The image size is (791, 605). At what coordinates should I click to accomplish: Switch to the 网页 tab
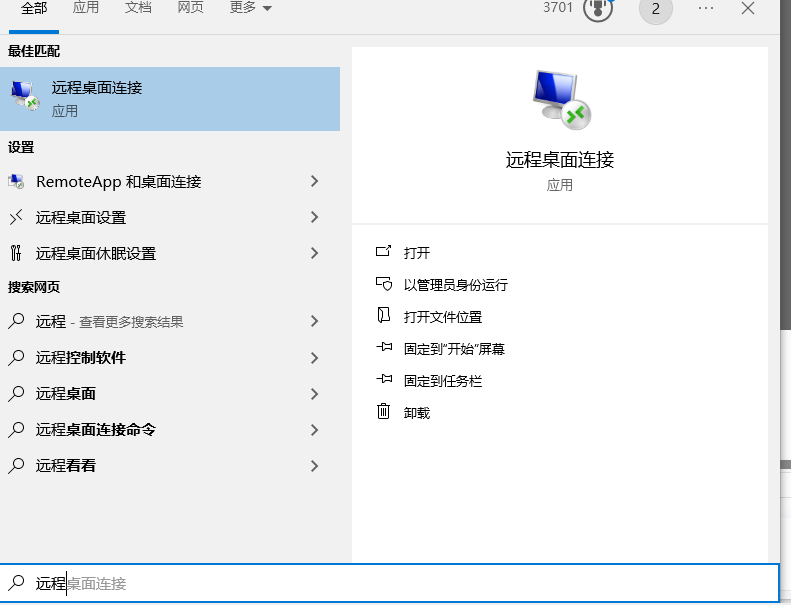click(x=191, y=8)
